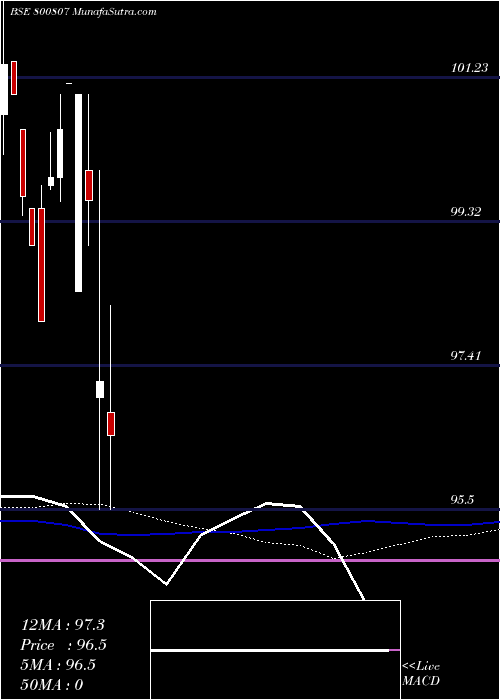Click the tall white candlestick body crossing 99.32
Viewport: 500px width, 700px height.
[x=79, y=193]
